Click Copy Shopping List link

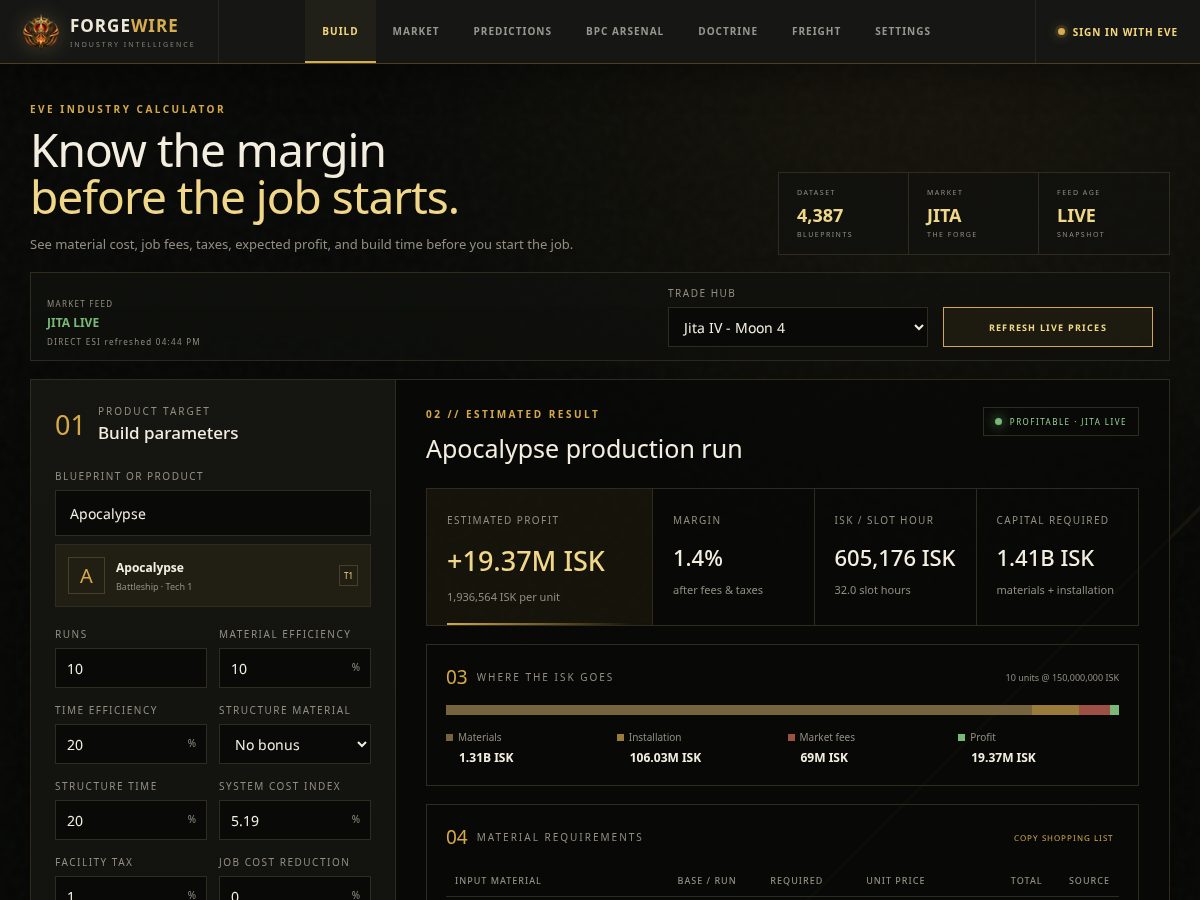click(1063, 838)
